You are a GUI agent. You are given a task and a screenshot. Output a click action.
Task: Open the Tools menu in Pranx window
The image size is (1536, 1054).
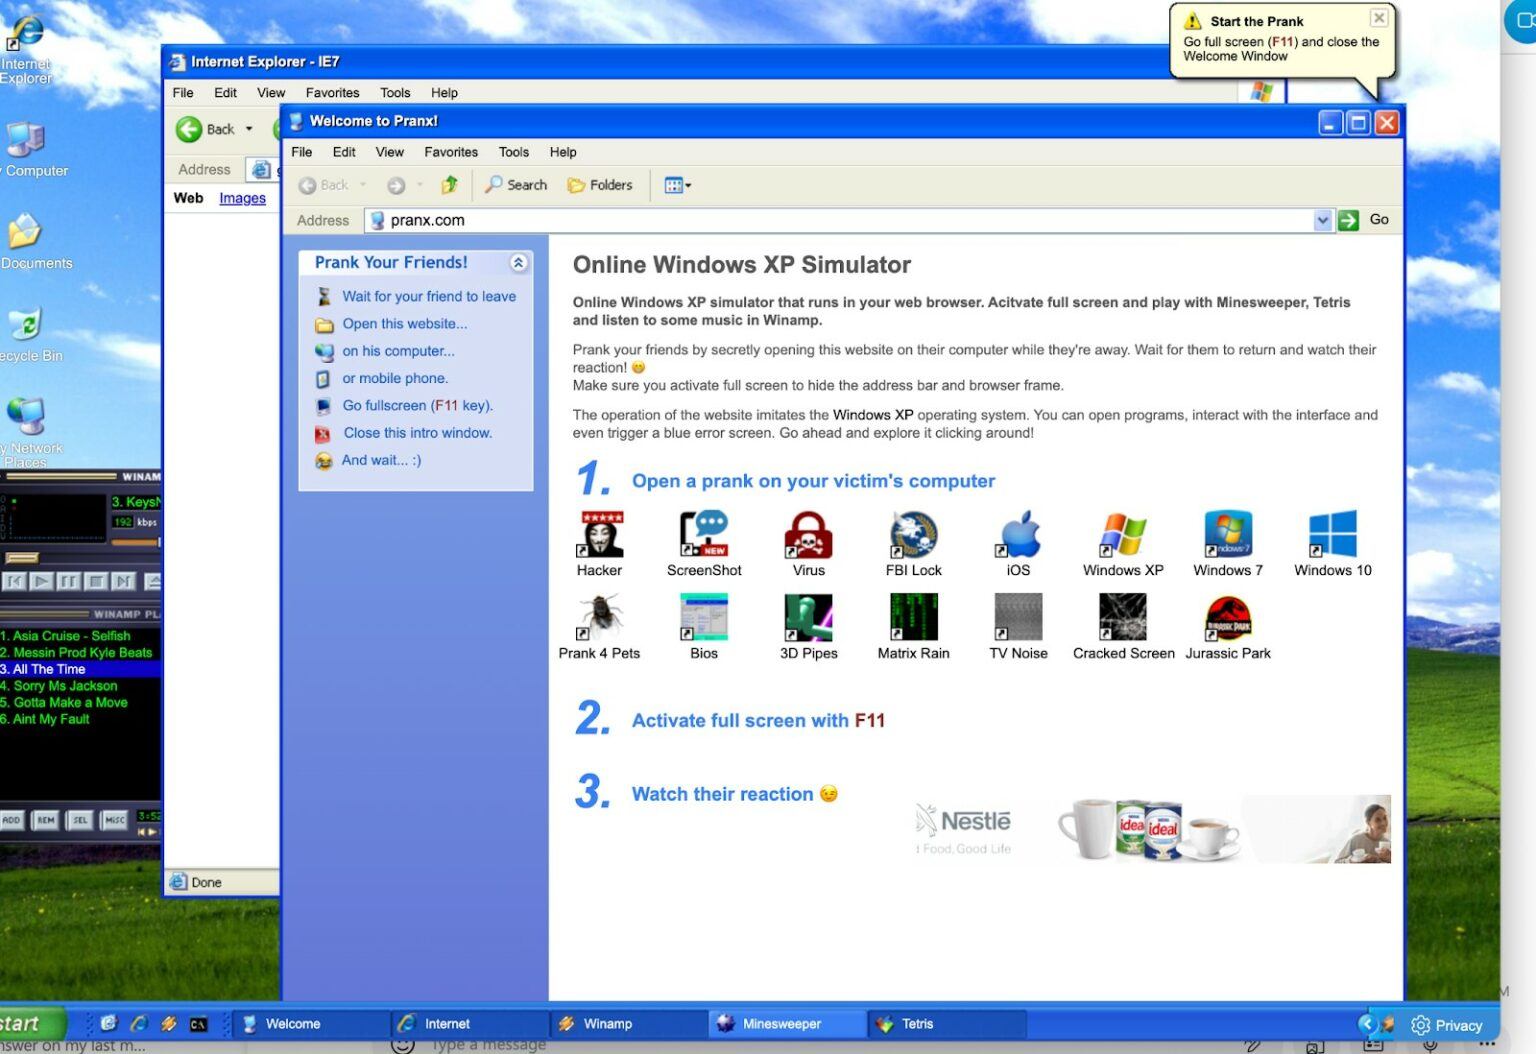pyautogui.click(x=513, y=152)
